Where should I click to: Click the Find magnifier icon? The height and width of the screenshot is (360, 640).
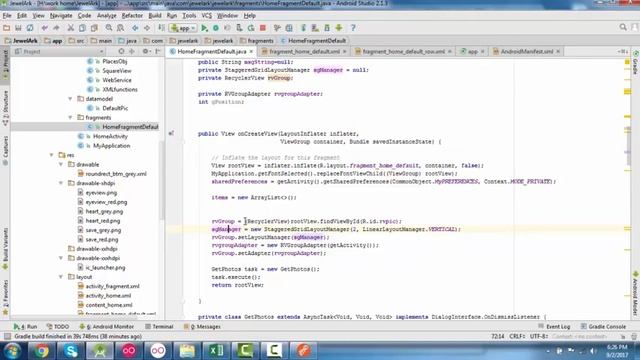[109, 28]
